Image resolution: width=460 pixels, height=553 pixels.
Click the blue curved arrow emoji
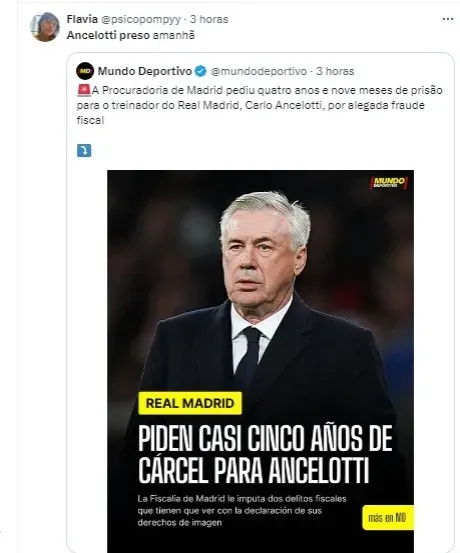click(84, 151)
